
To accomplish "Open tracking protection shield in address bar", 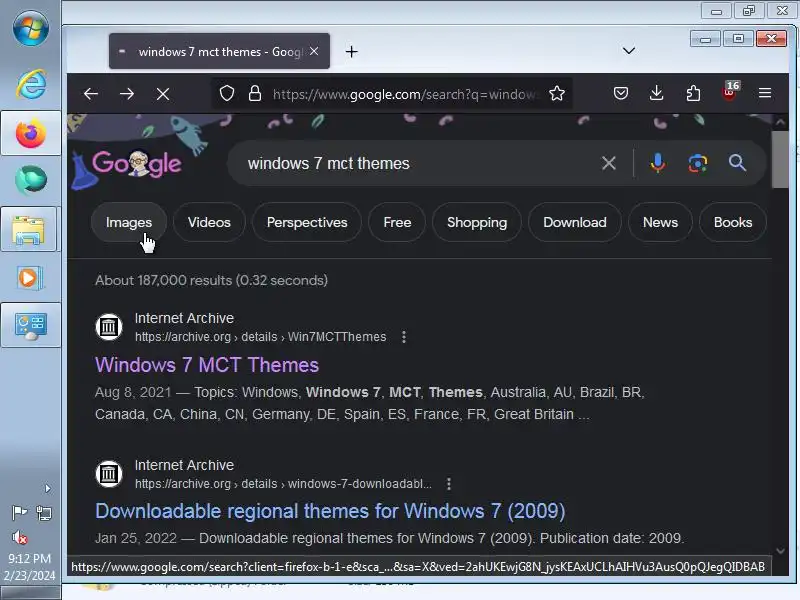I will pos(227,93).
